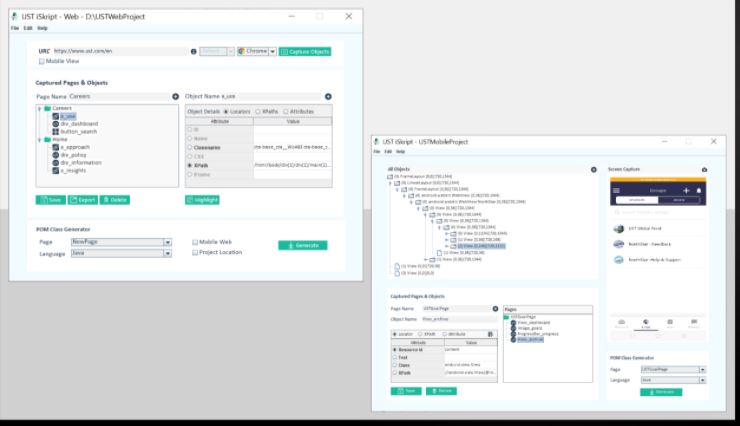Image resolution: width=740 pixels, height=426 pixels.
Task: Tick the Project Location checkbox
Action: (195, 252)
